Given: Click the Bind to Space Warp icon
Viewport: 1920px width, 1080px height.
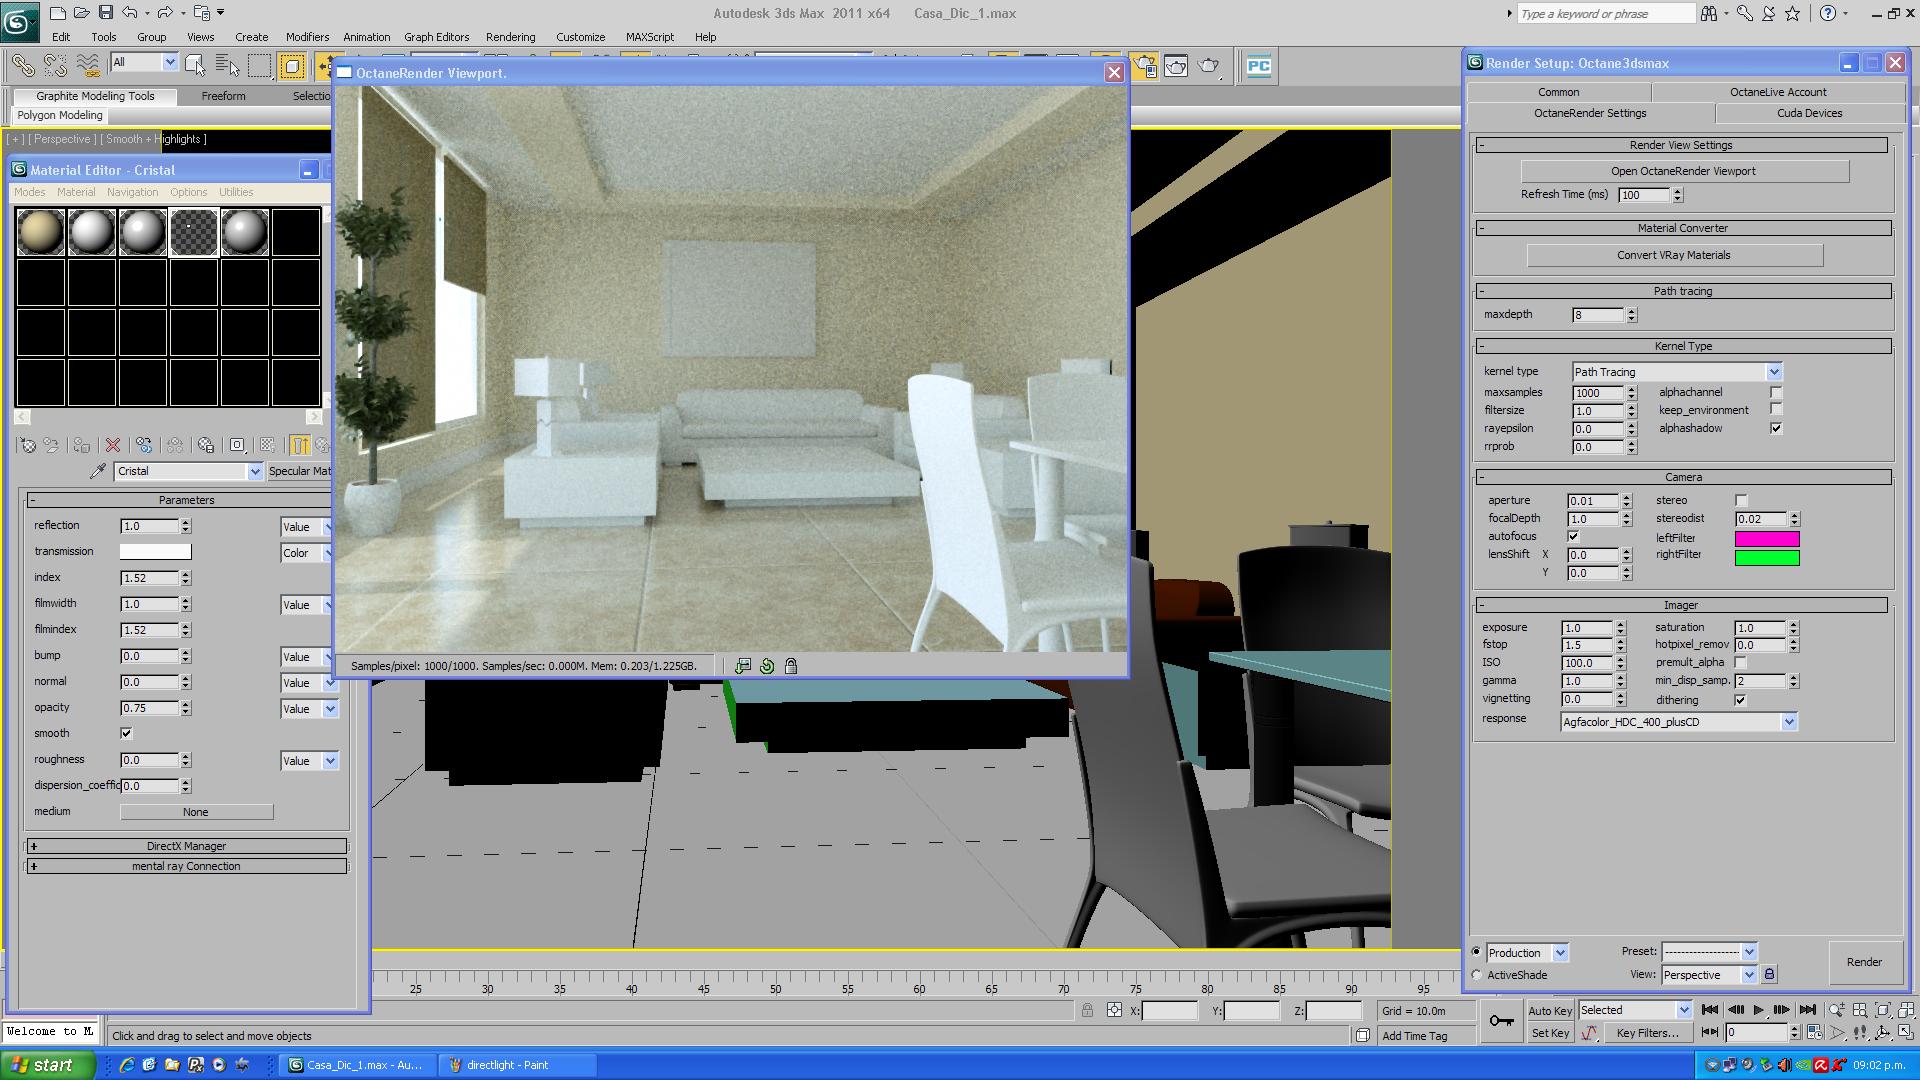Looking at the screenshot, I should 89,66.
